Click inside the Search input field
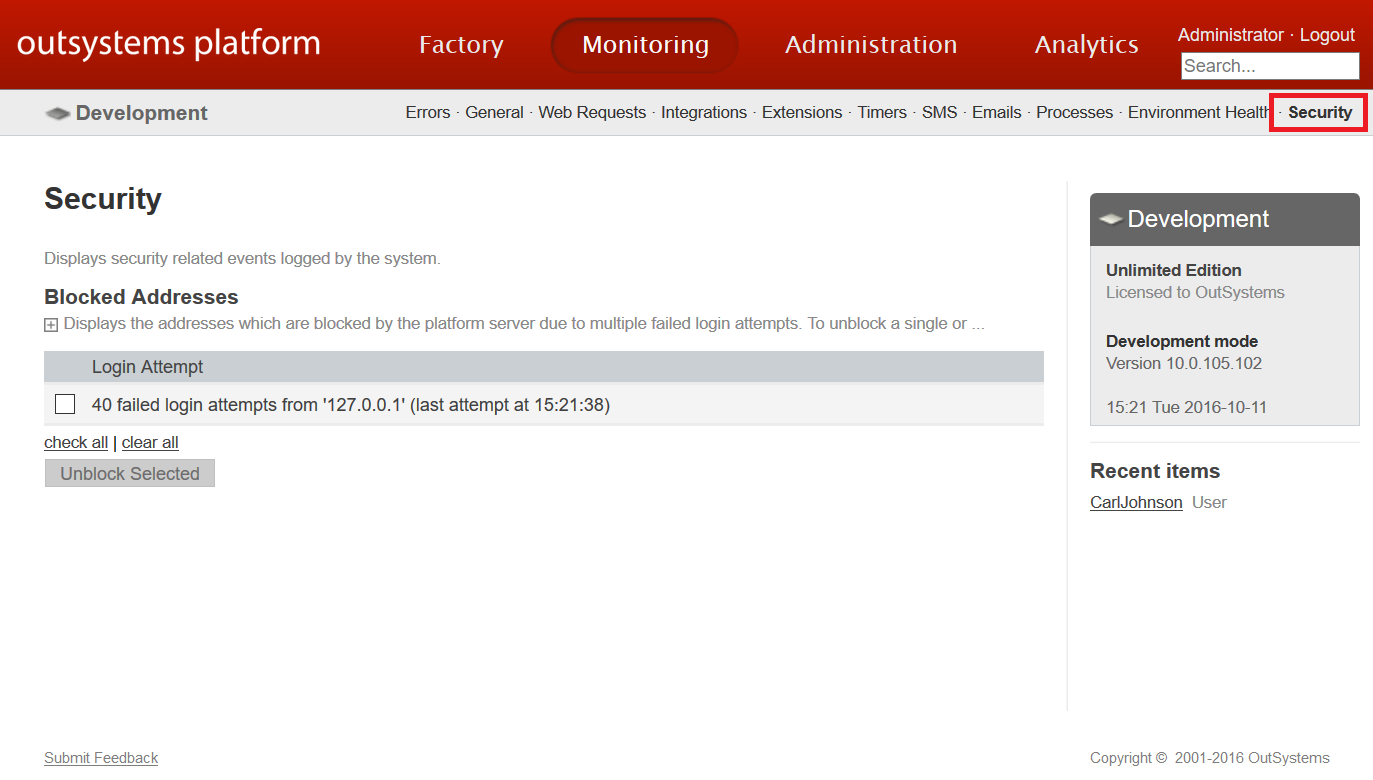 1268,66
